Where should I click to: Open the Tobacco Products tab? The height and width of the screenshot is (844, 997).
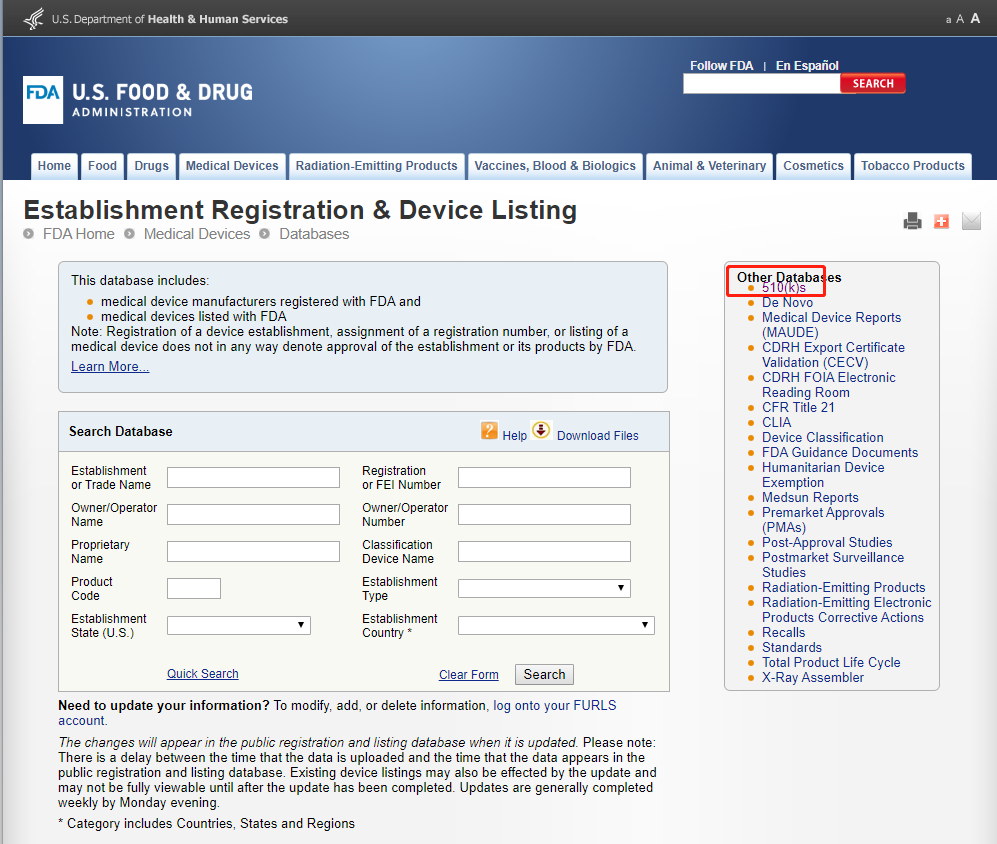(x=912, y=166)
